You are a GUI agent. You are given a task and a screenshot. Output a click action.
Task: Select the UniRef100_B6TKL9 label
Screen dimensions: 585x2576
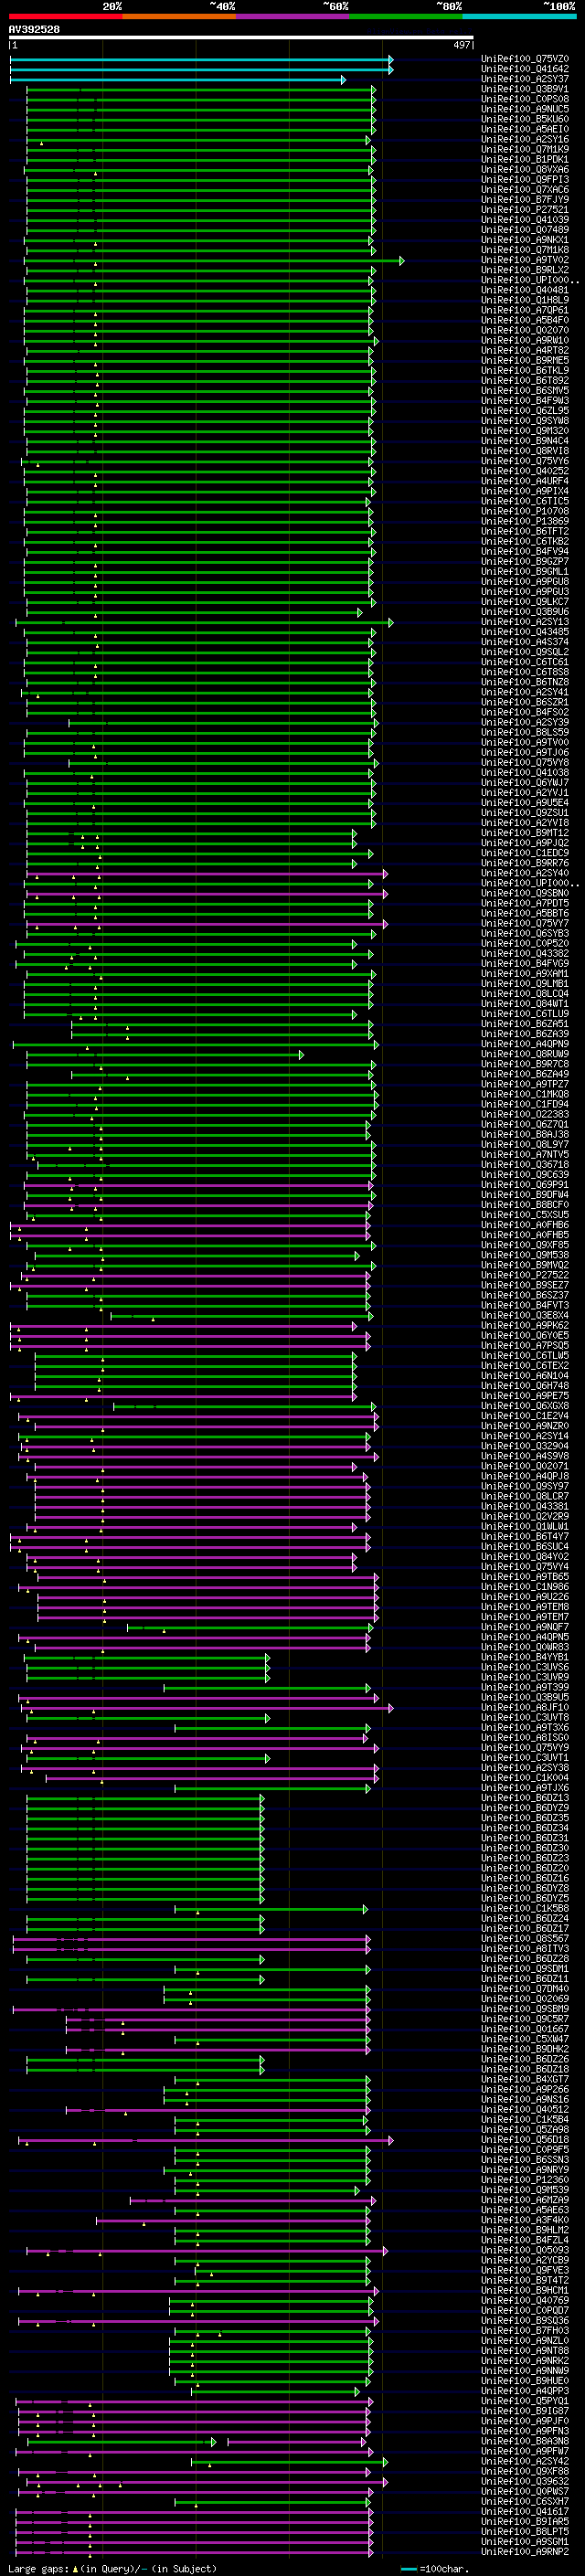525,370
